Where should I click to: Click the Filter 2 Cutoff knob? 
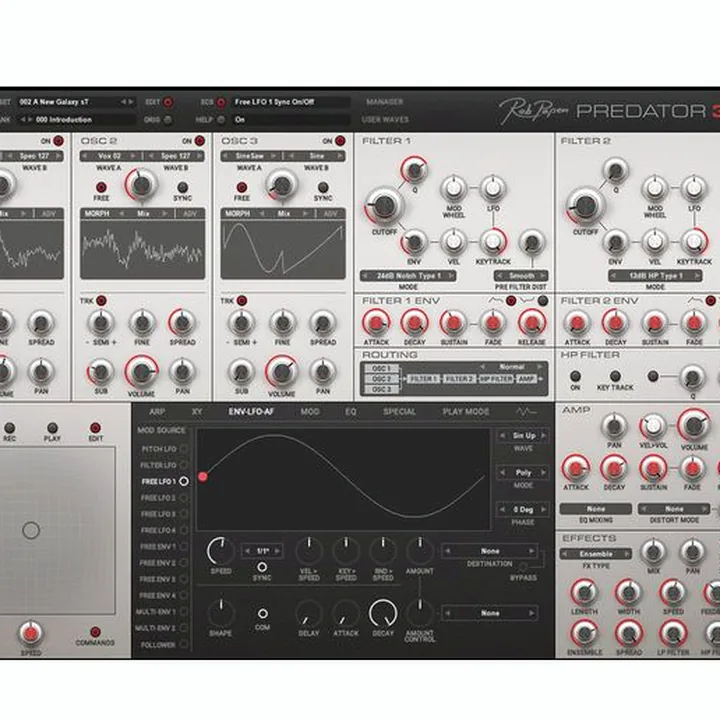pyautogui.click(x=585, y=206)
